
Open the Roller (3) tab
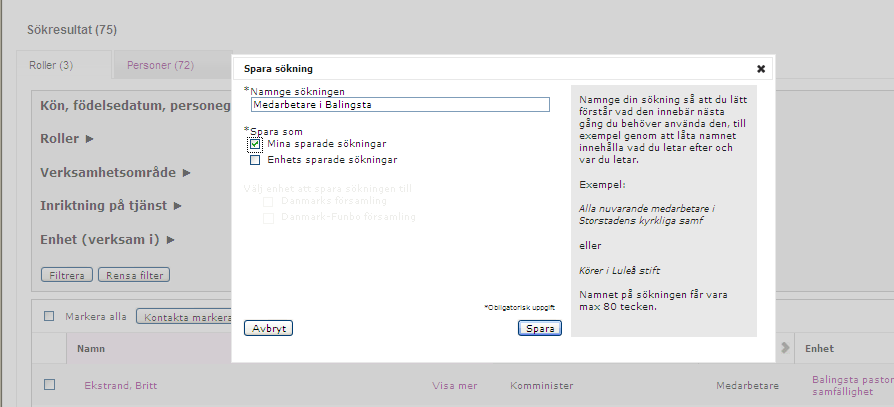(51, 65)
